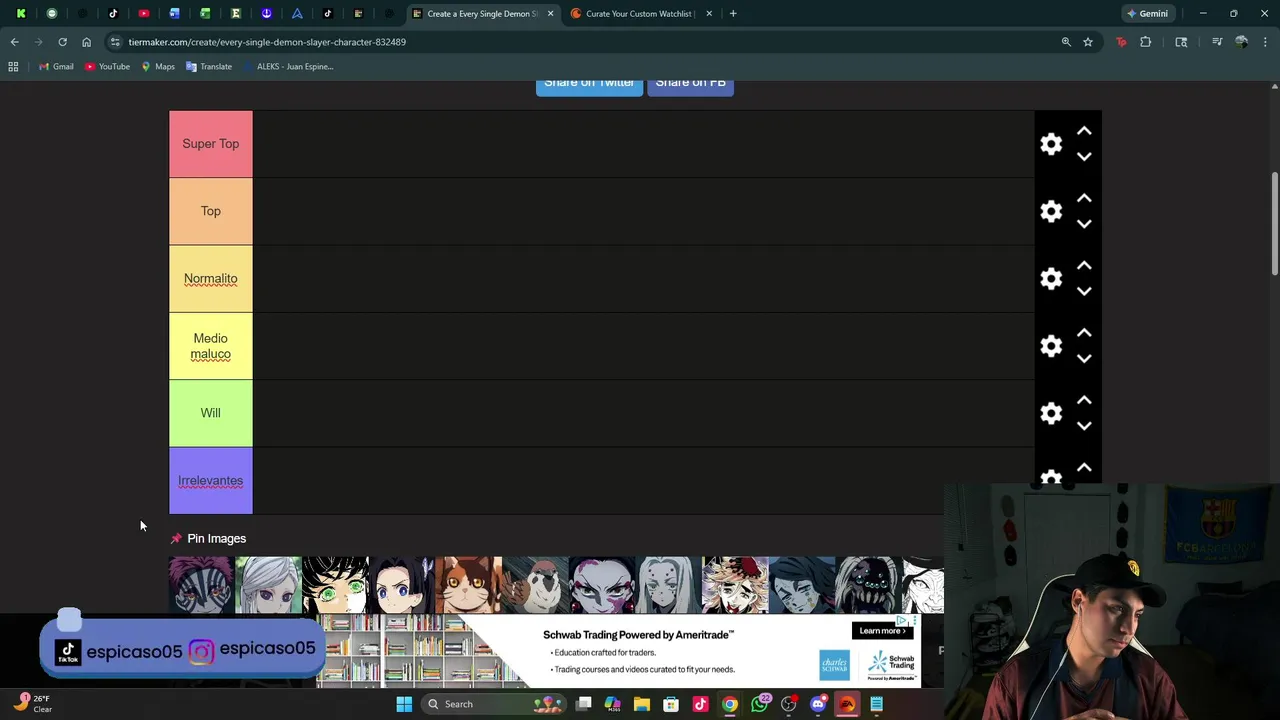The height and width of the screenshot is (720, 1280).
Task: Pick the sparrow bird character image
Action: [535, 585]
